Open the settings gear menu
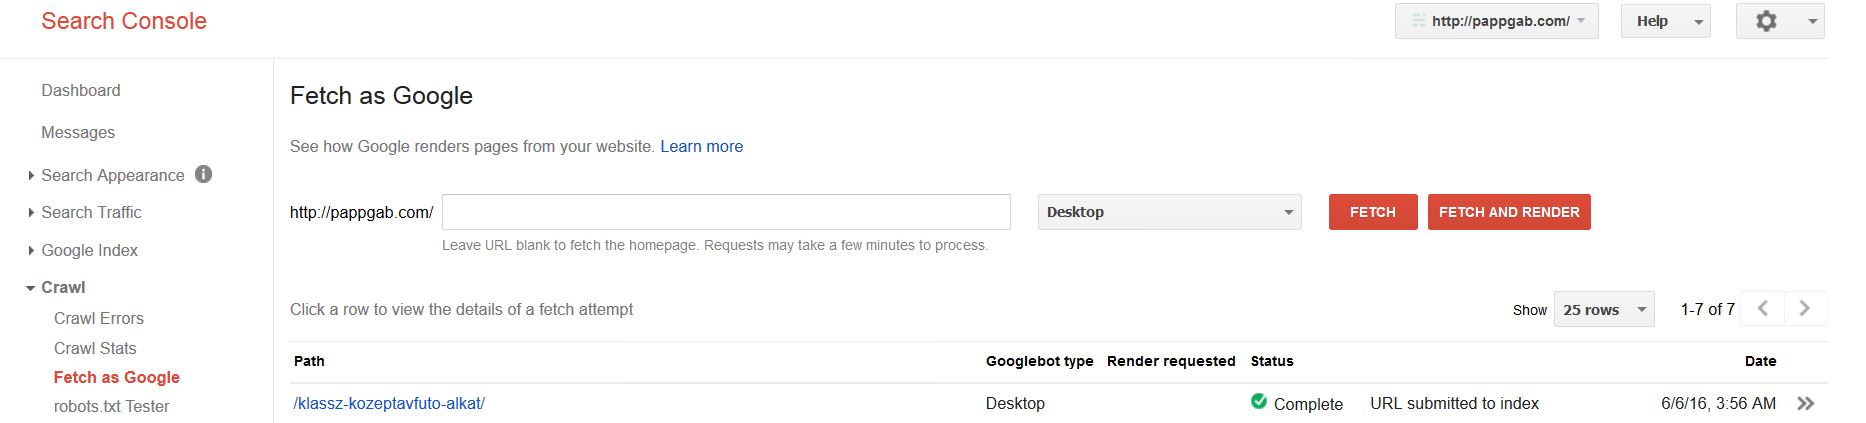 pos(1780,21)
